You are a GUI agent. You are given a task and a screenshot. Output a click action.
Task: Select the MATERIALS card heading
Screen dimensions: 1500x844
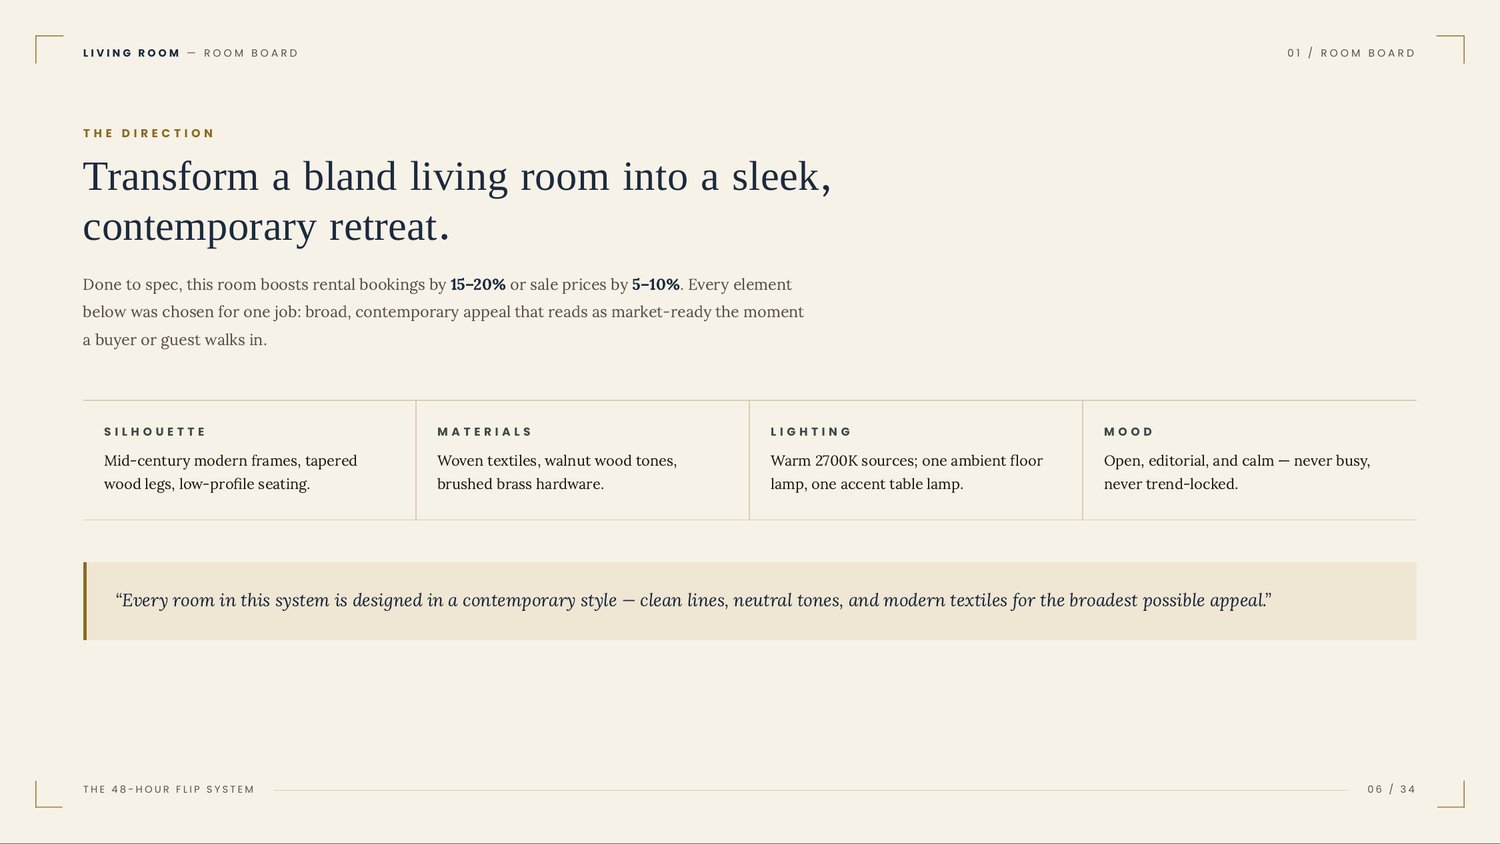pyautogui.click(x=485, y=432)
